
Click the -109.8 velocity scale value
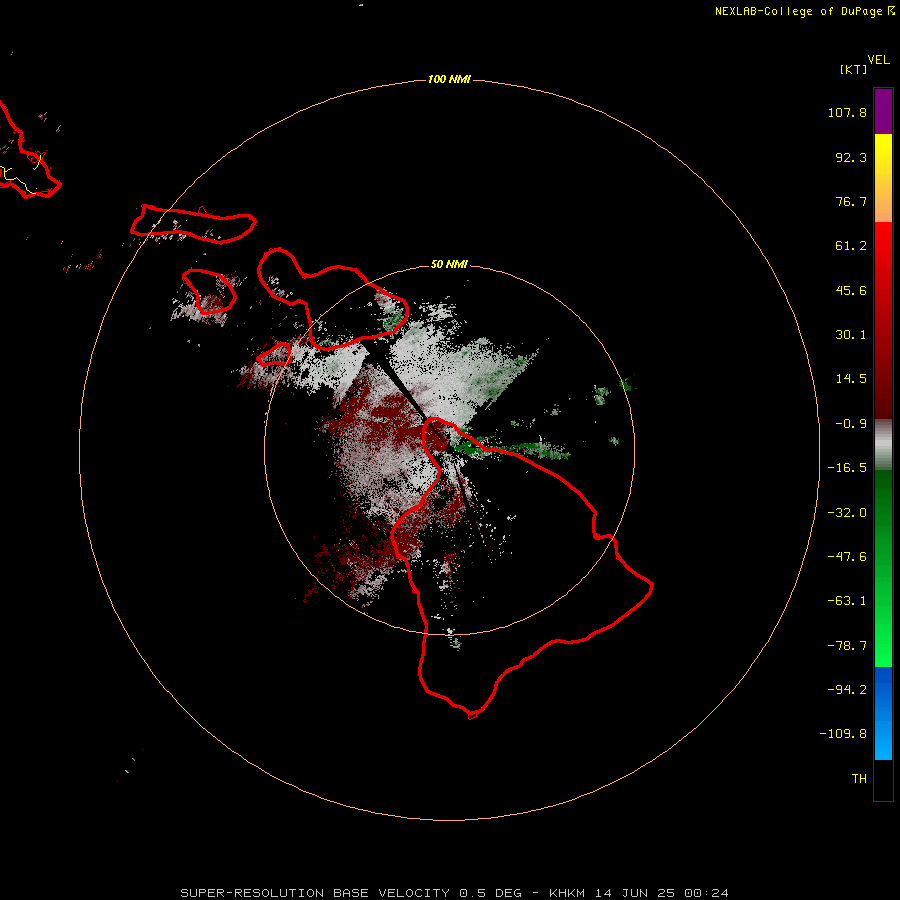point(843,734)
